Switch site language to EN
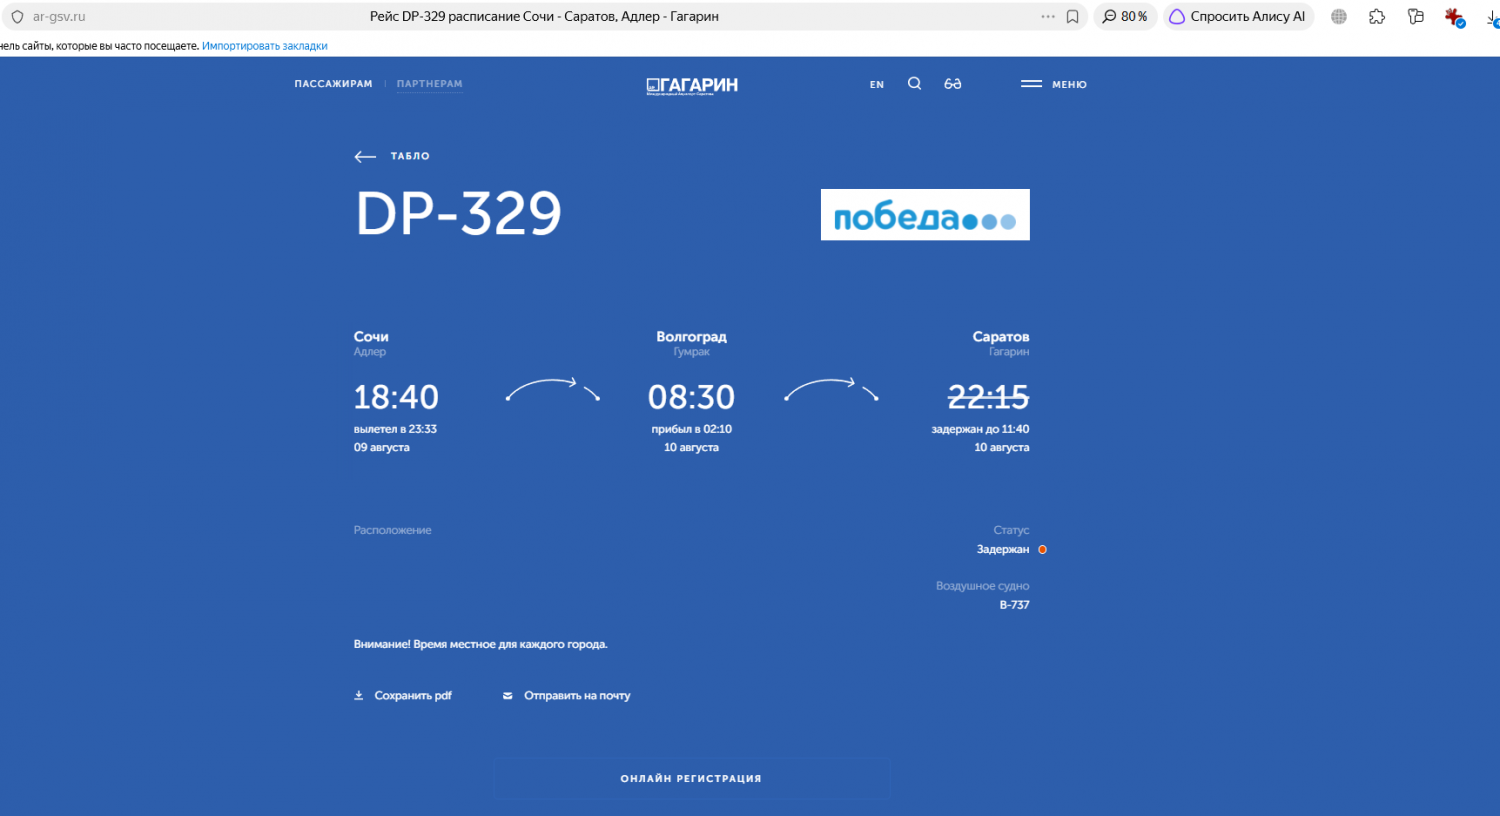The height and width of the screenshot is (816, 1500). coord(877,85)
